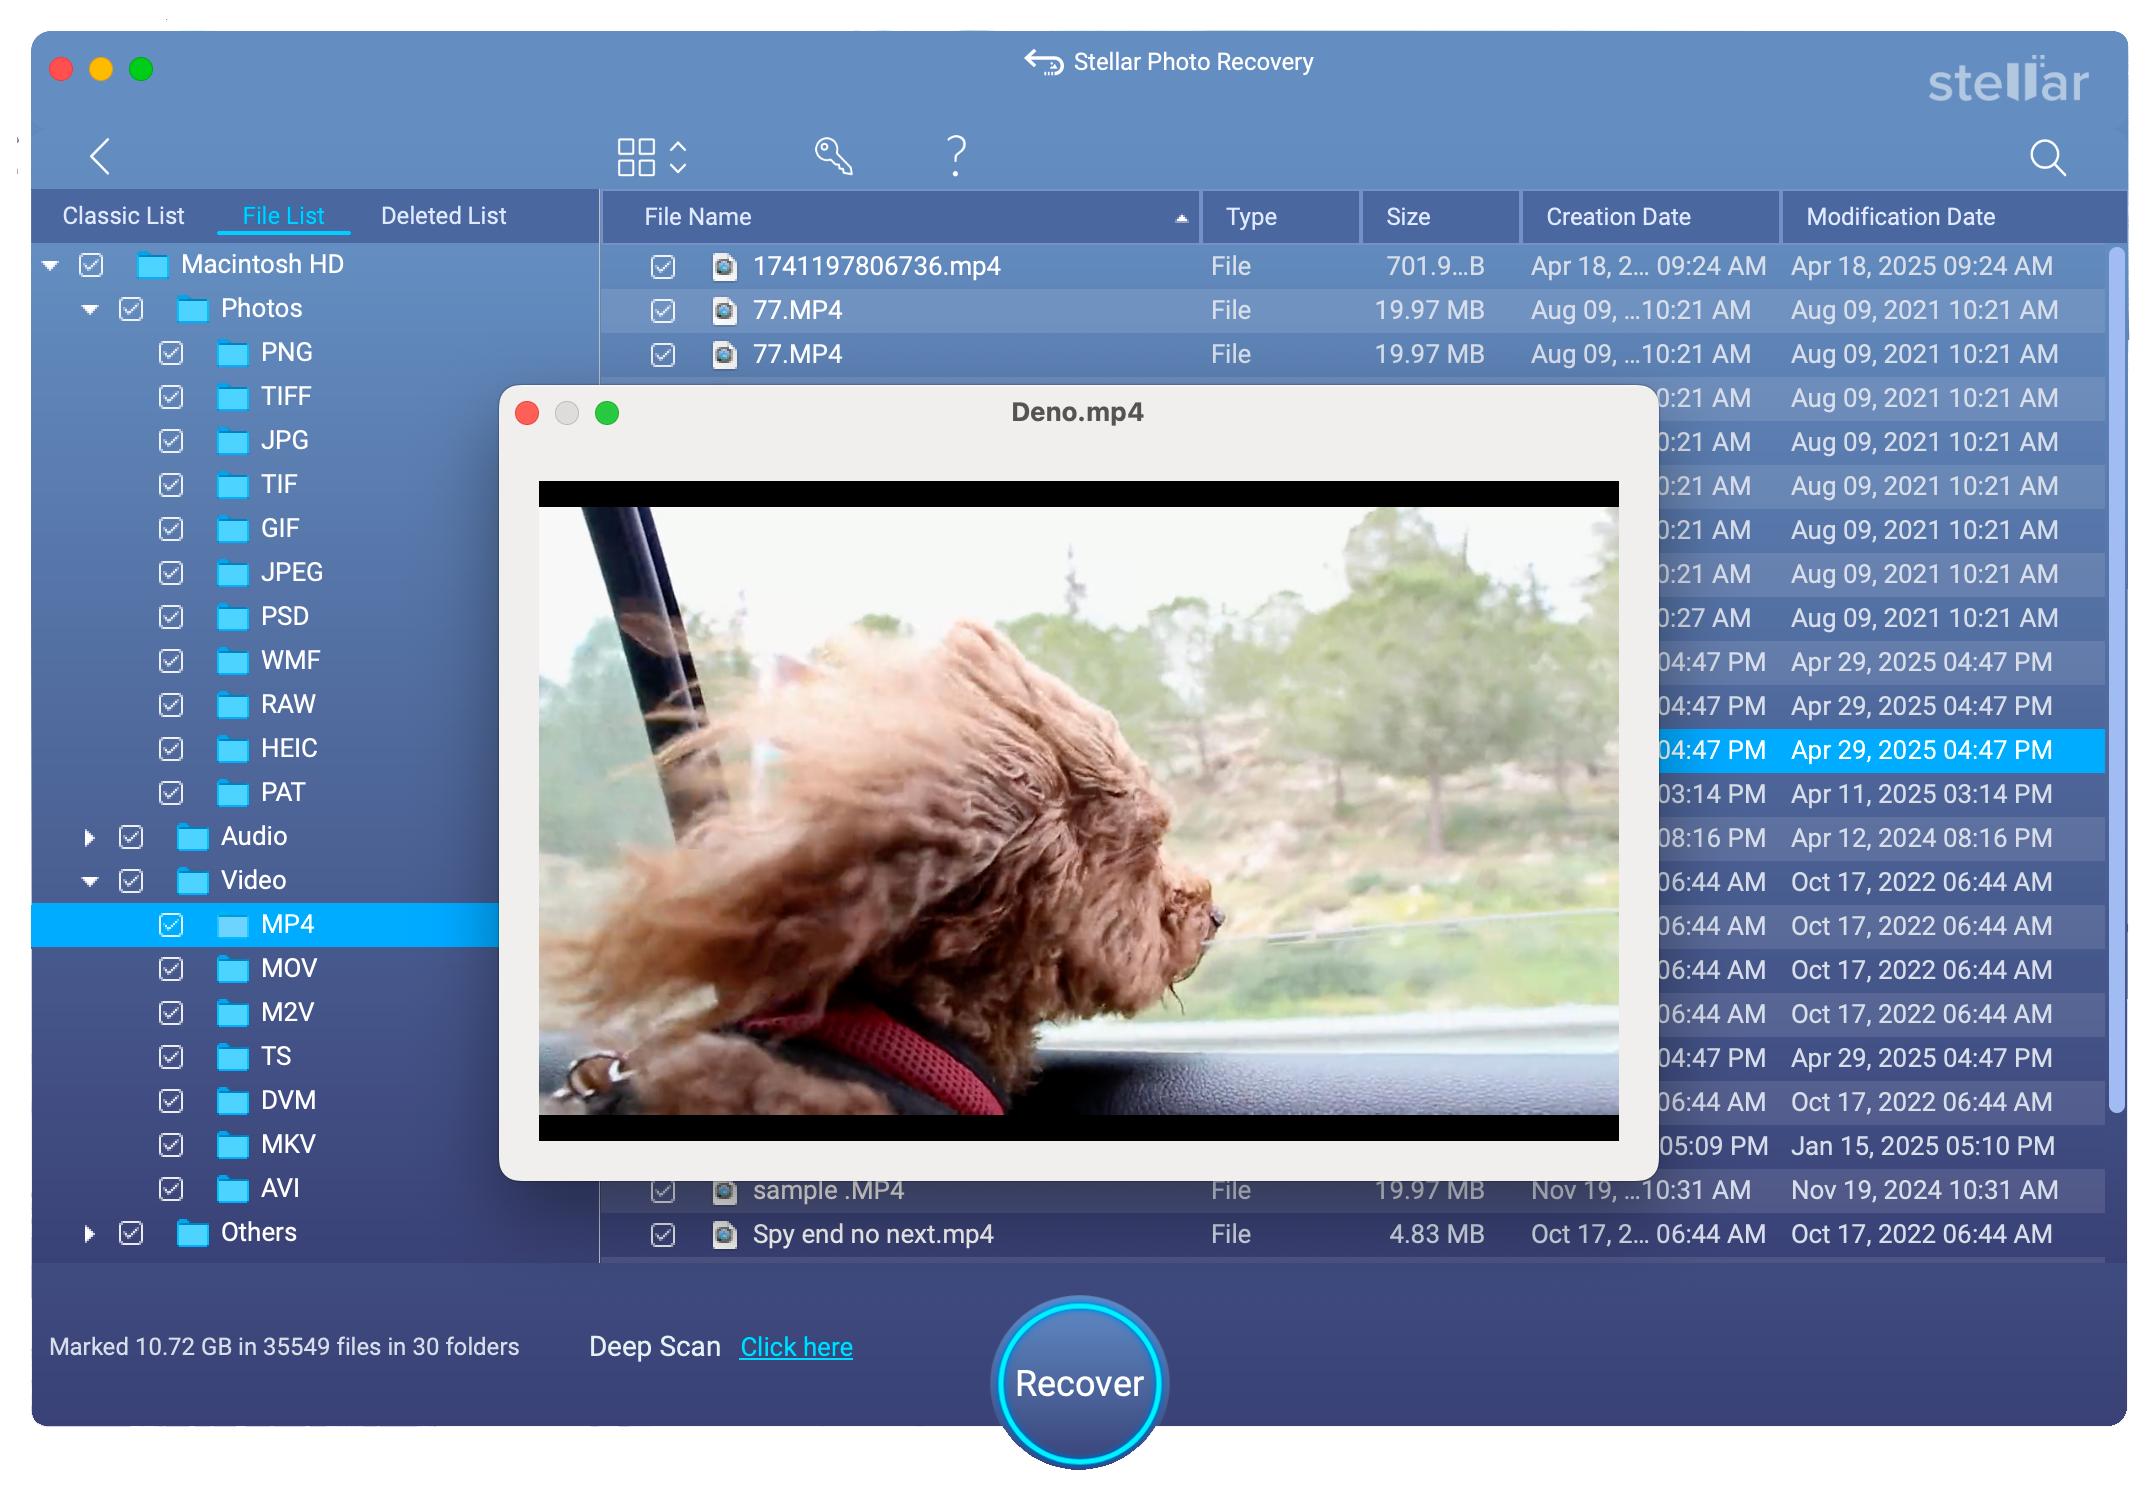The width and height of the screenshot is (2148, 1486).
Task: Click file icon of Spy end no next.mp4
Action: point(724,1235)
